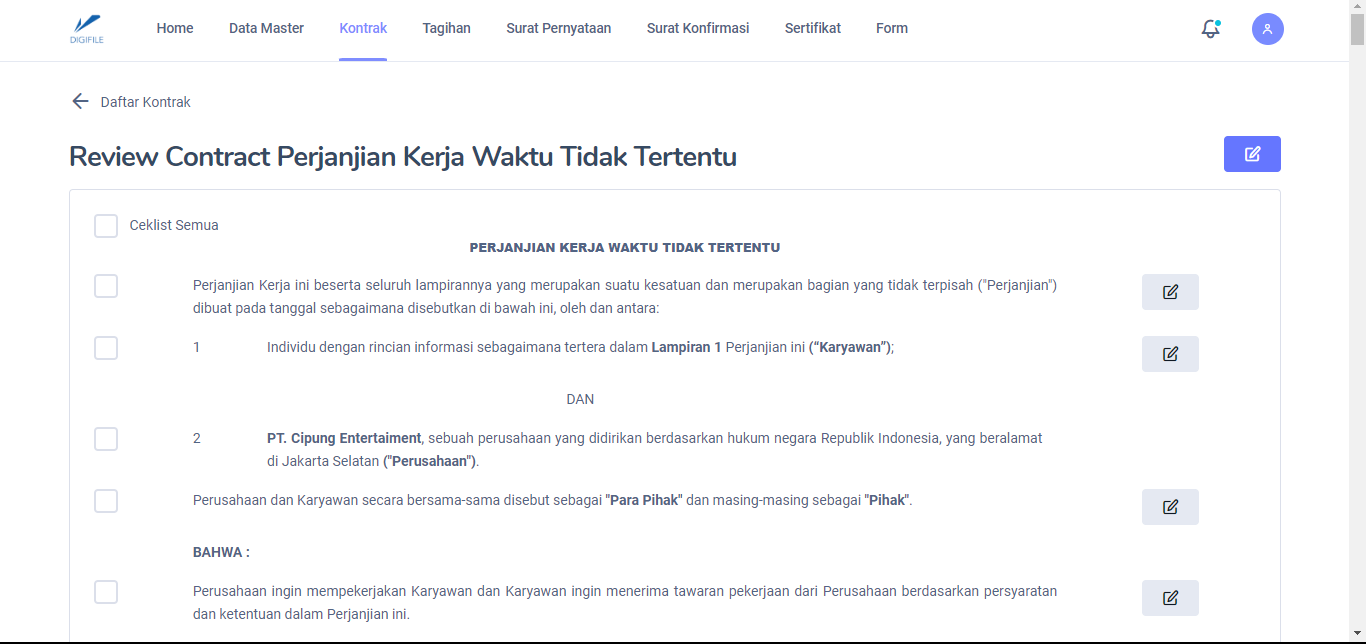
Task: Open the Data Master menu
Action: 266,28
